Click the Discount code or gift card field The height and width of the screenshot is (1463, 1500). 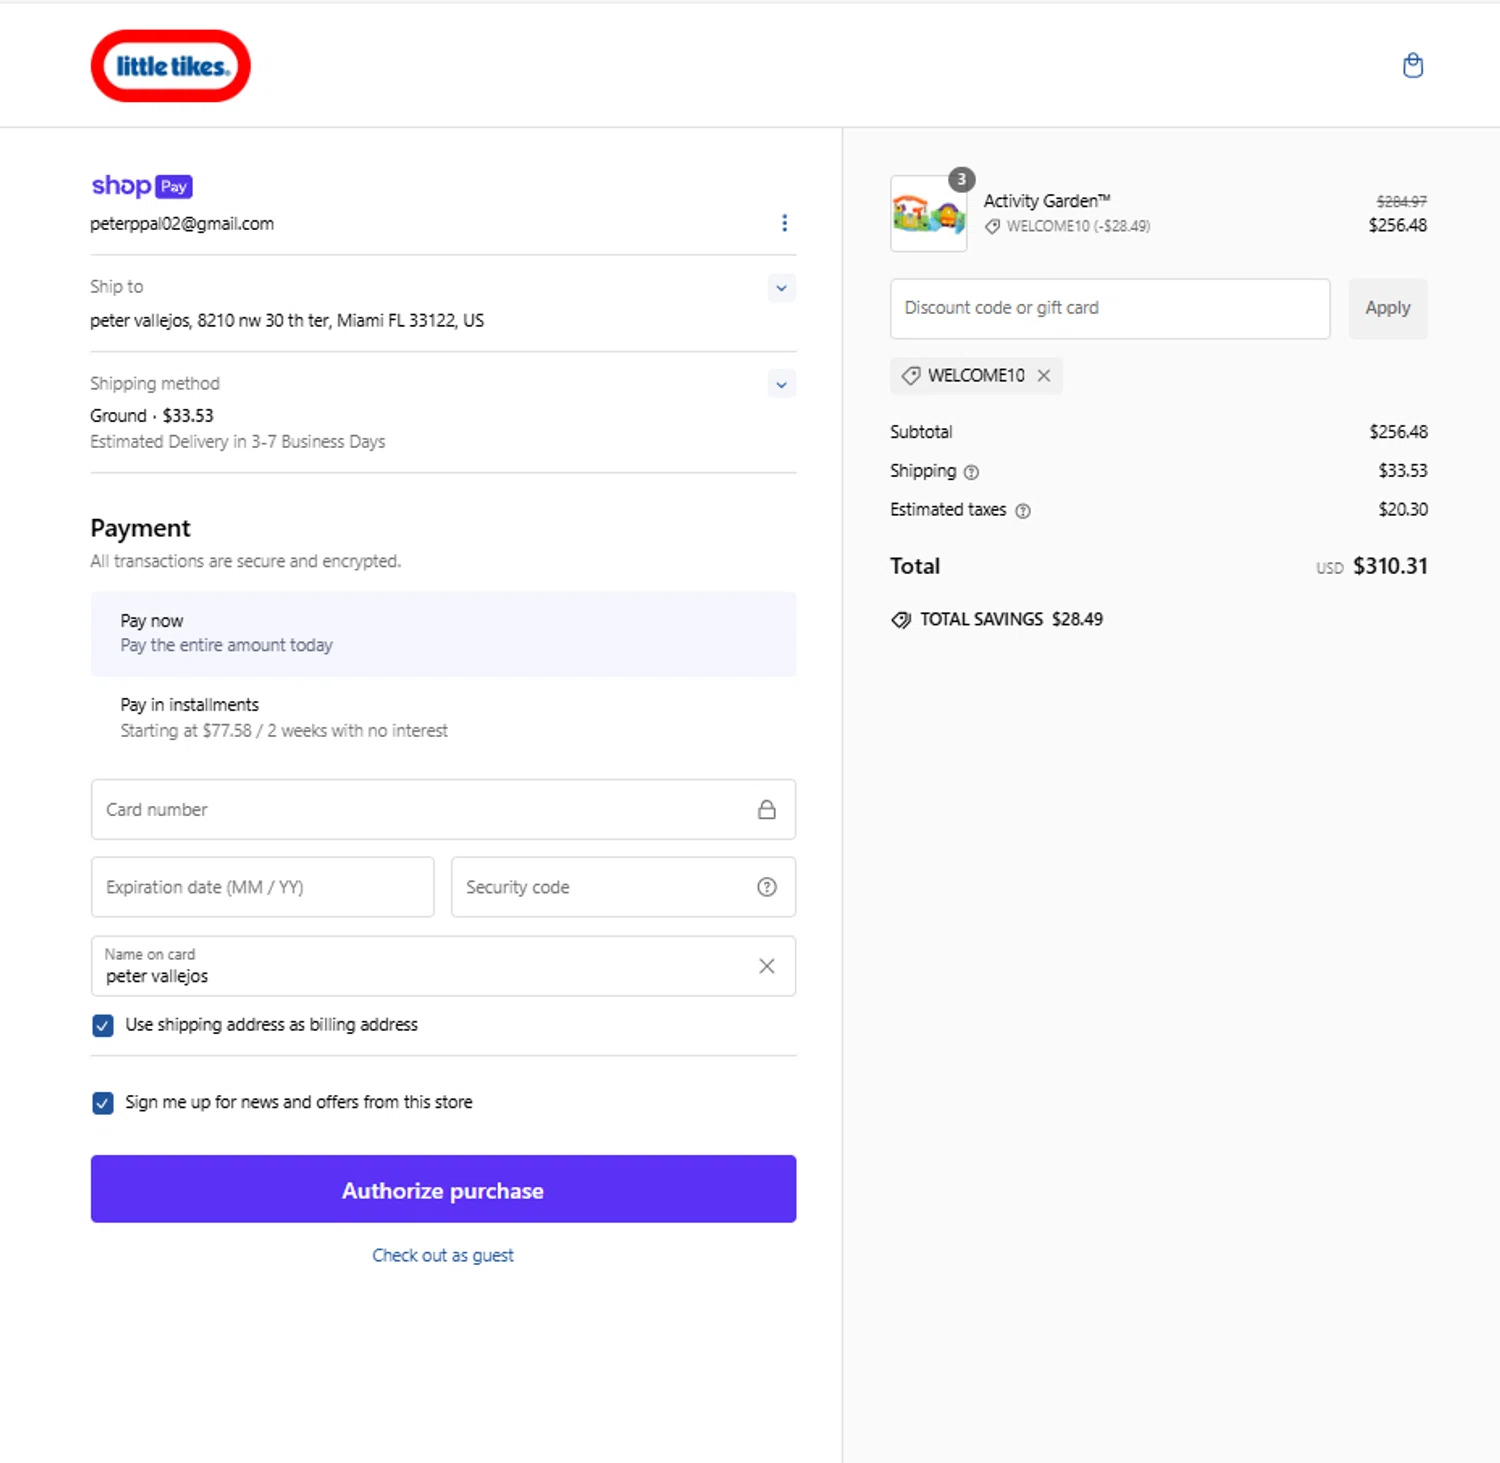[1110, 308]
